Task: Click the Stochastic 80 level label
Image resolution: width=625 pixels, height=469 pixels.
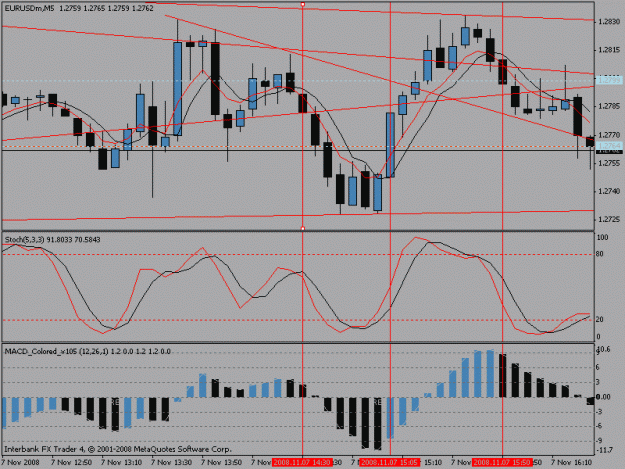Action: coord(600,254)
